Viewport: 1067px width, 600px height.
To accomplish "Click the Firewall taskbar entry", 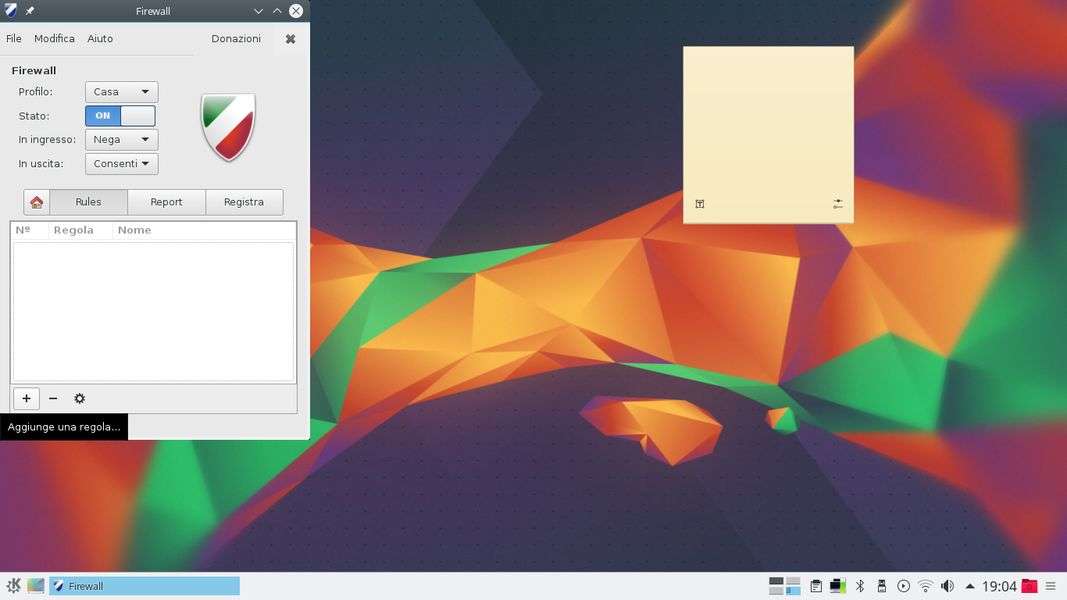I will pyautogui.click(x=144, y=586).
